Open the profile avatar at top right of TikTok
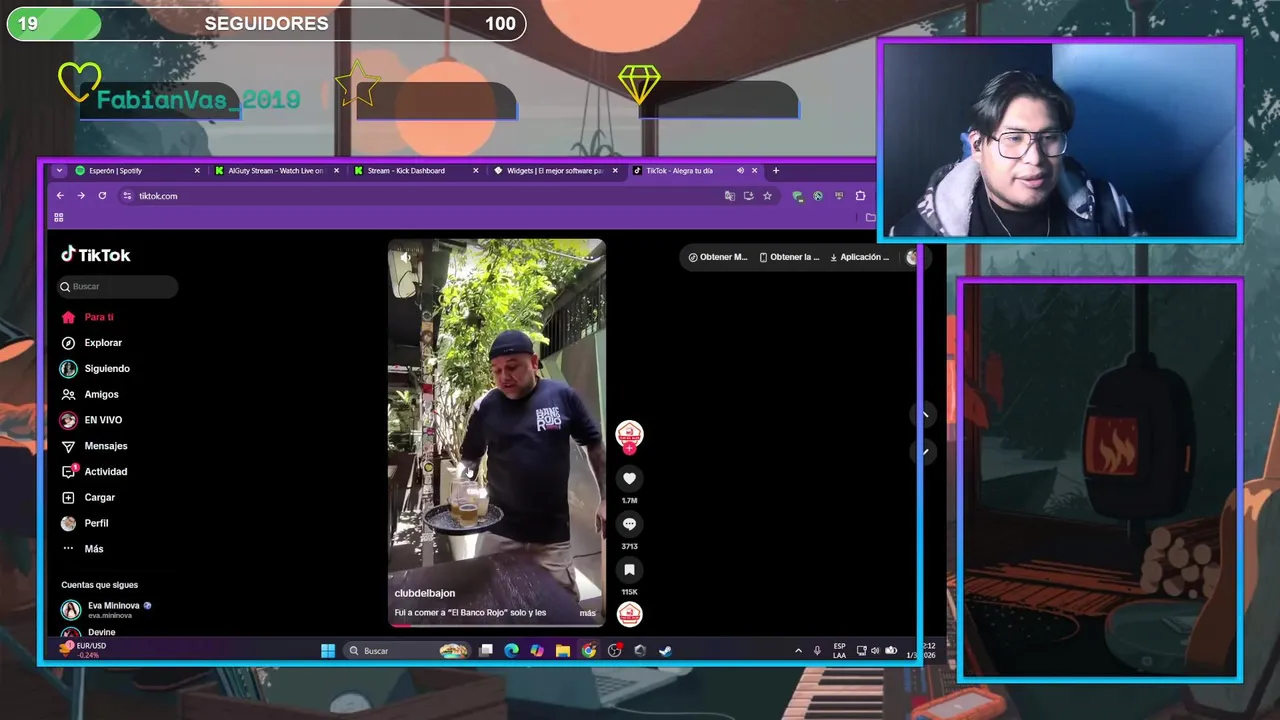Screen dimensions: 1280x720 click(x=911, y=257)
